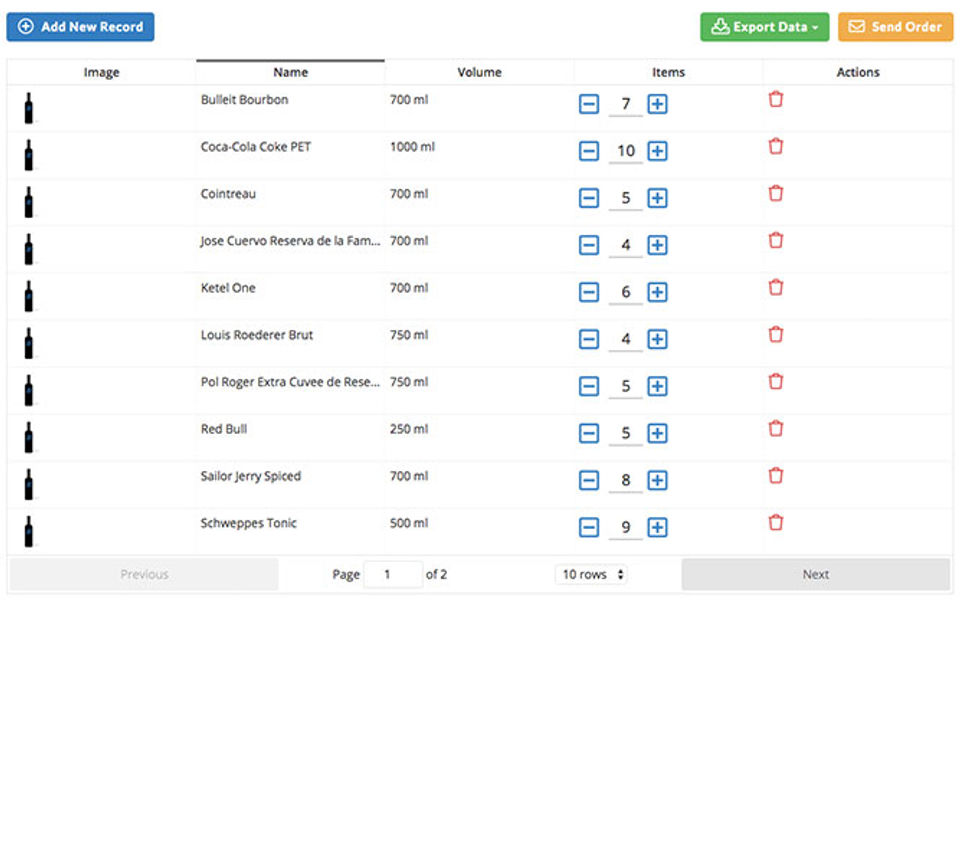
Task: Click the page number input field
Action: click(393, 574)
